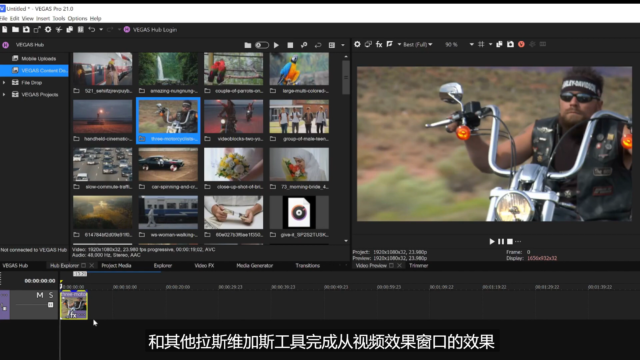Viewport: 640px width, 360px height.
Task: Toggle Split Screen View icon
Action: 390,44
